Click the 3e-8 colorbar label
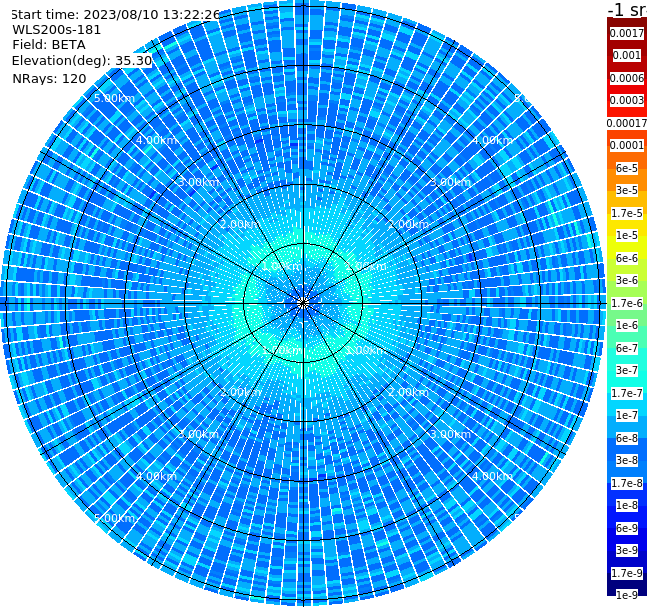Viewport: 647px width, 607px height. 627,460
